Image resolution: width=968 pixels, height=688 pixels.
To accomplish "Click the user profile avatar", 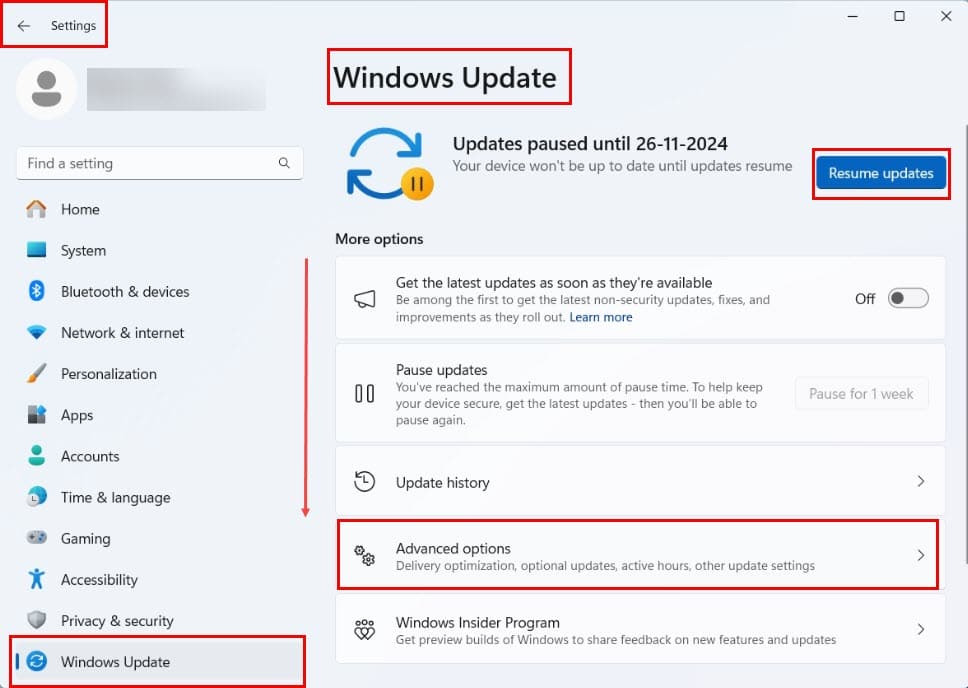I will tap(46, 89).
